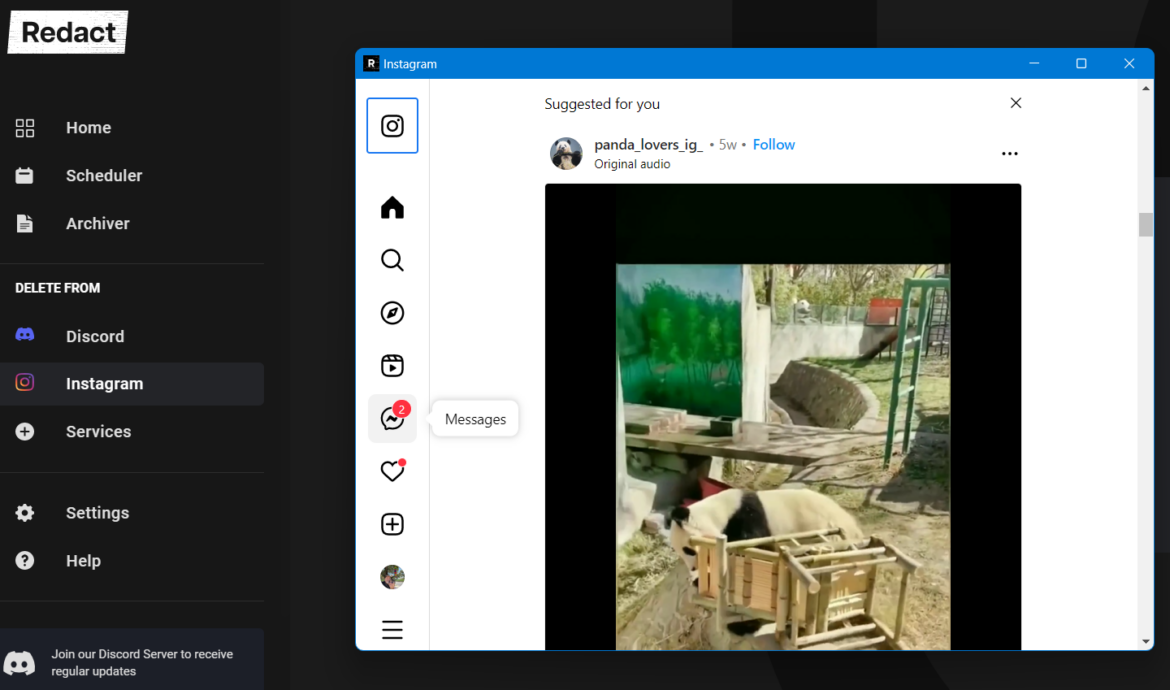
Task: Follow panda_lovers_ig_
Action: coord(773,144)
